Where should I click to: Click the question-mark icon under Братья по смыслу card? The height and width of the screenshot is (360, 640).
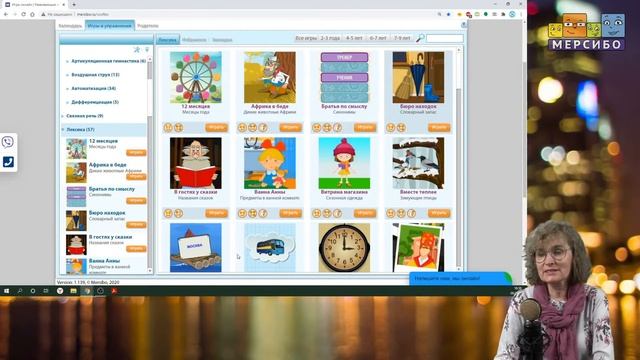pyautogui.click(x=338, y=127)
